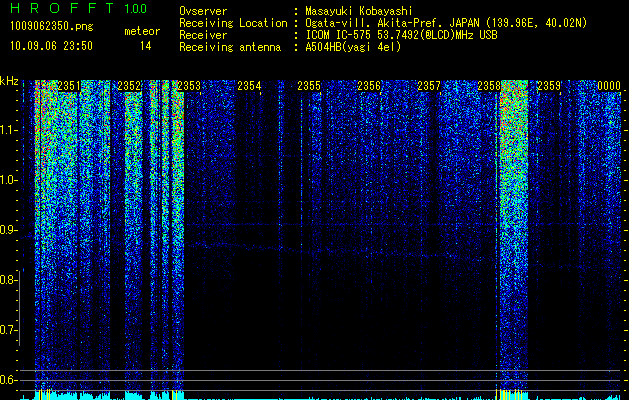Click the 2354 time marker
Screen dimensions: 629x400
click(249, 86)
